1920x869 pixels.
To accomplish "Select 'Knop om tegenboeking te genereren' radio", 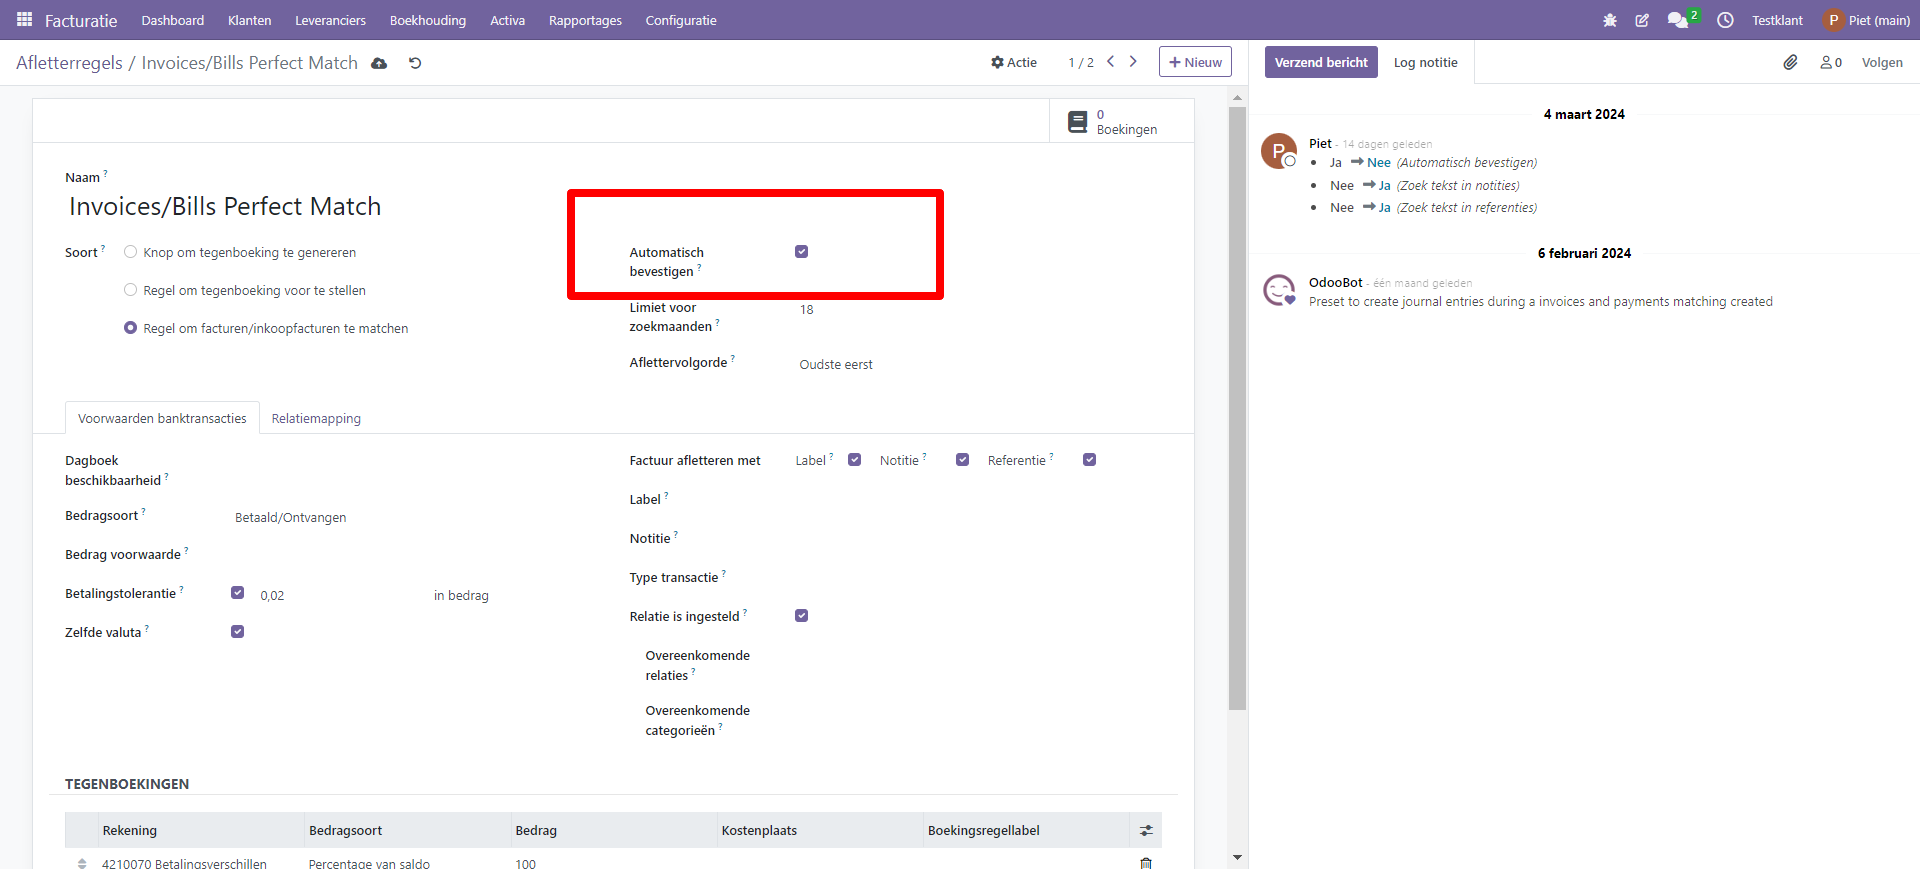I will click(130, 252).
